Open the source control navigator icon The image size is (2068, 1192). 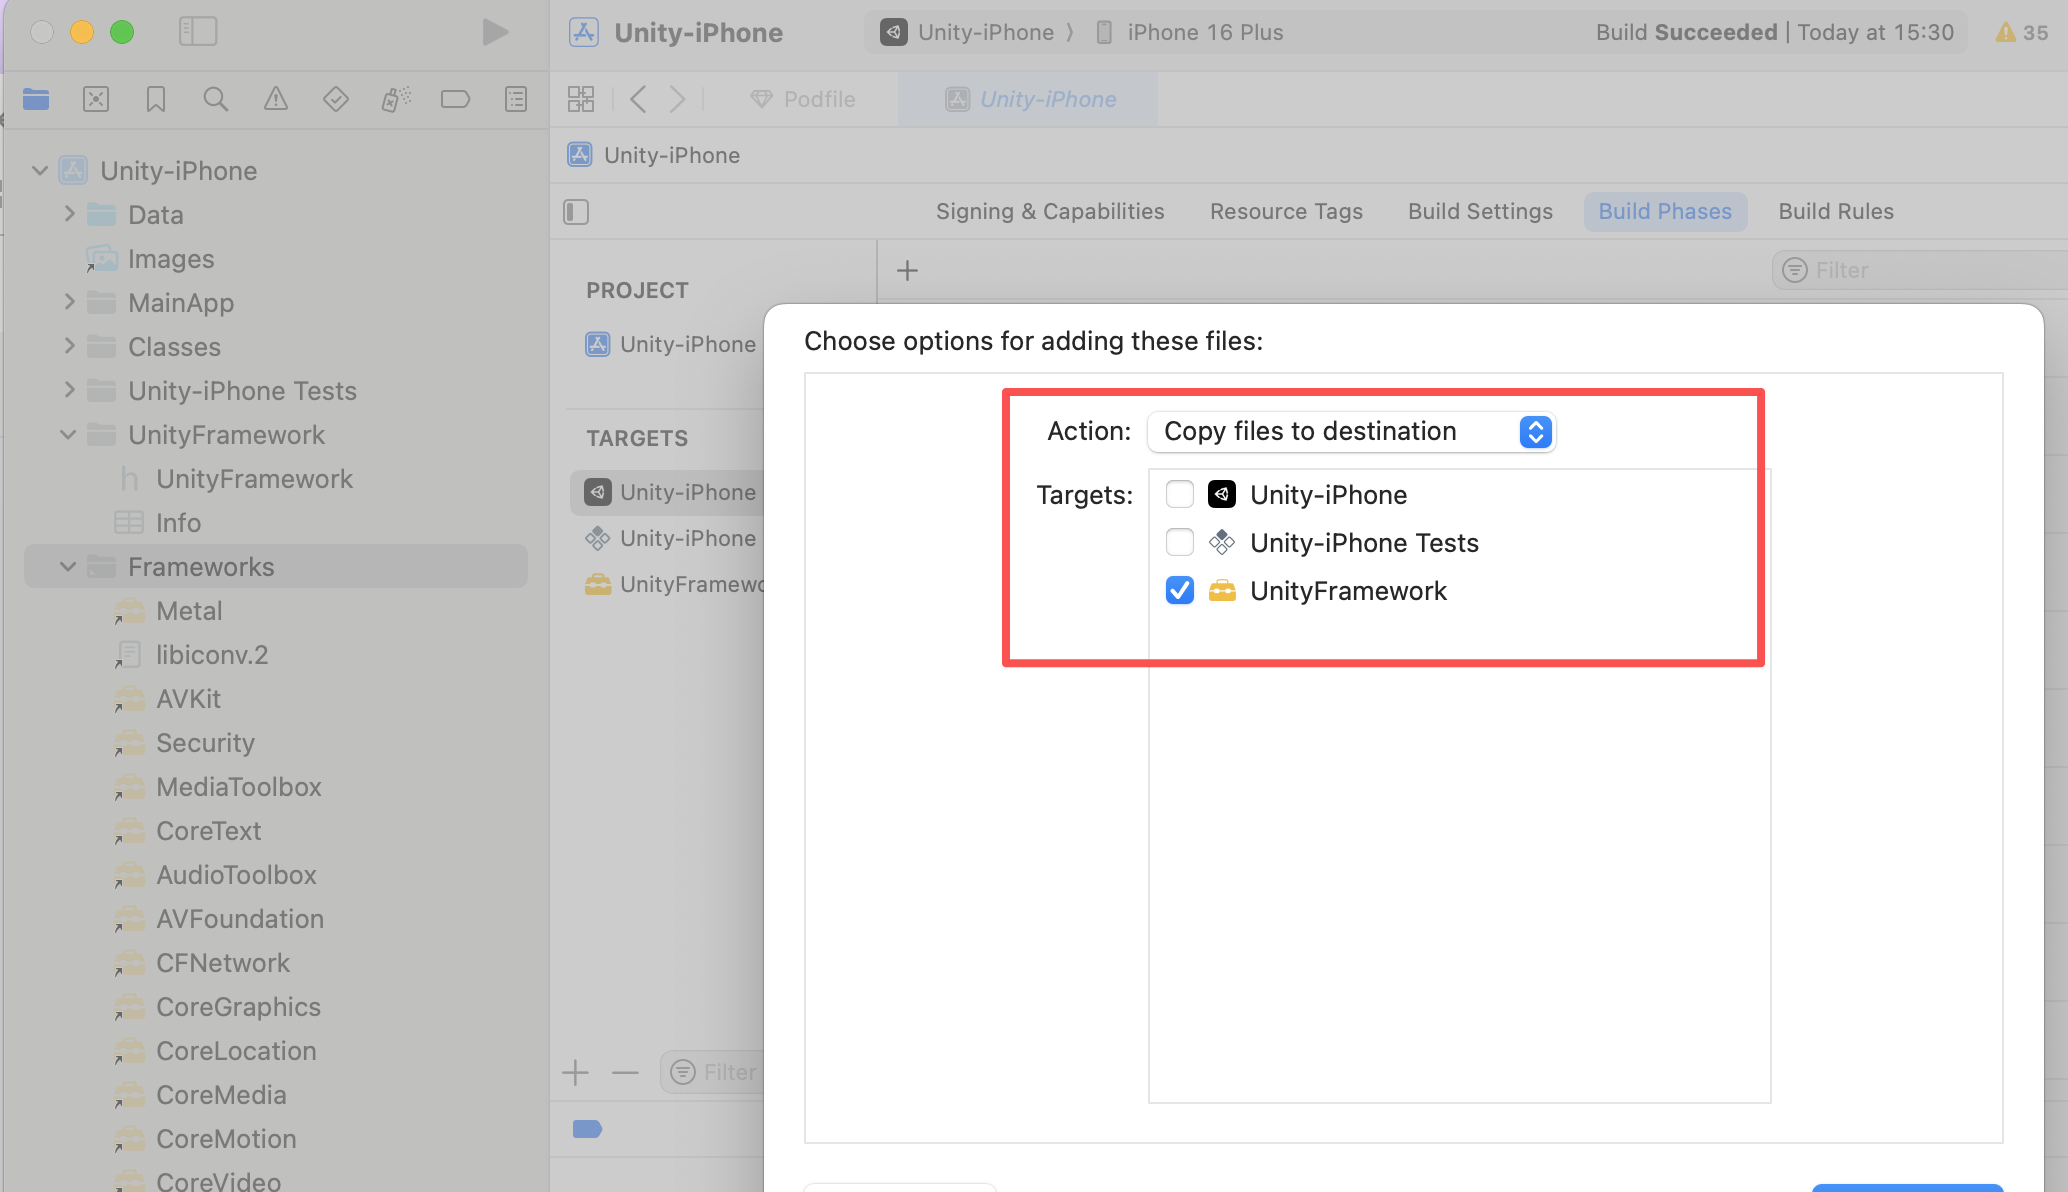(96, 99)
